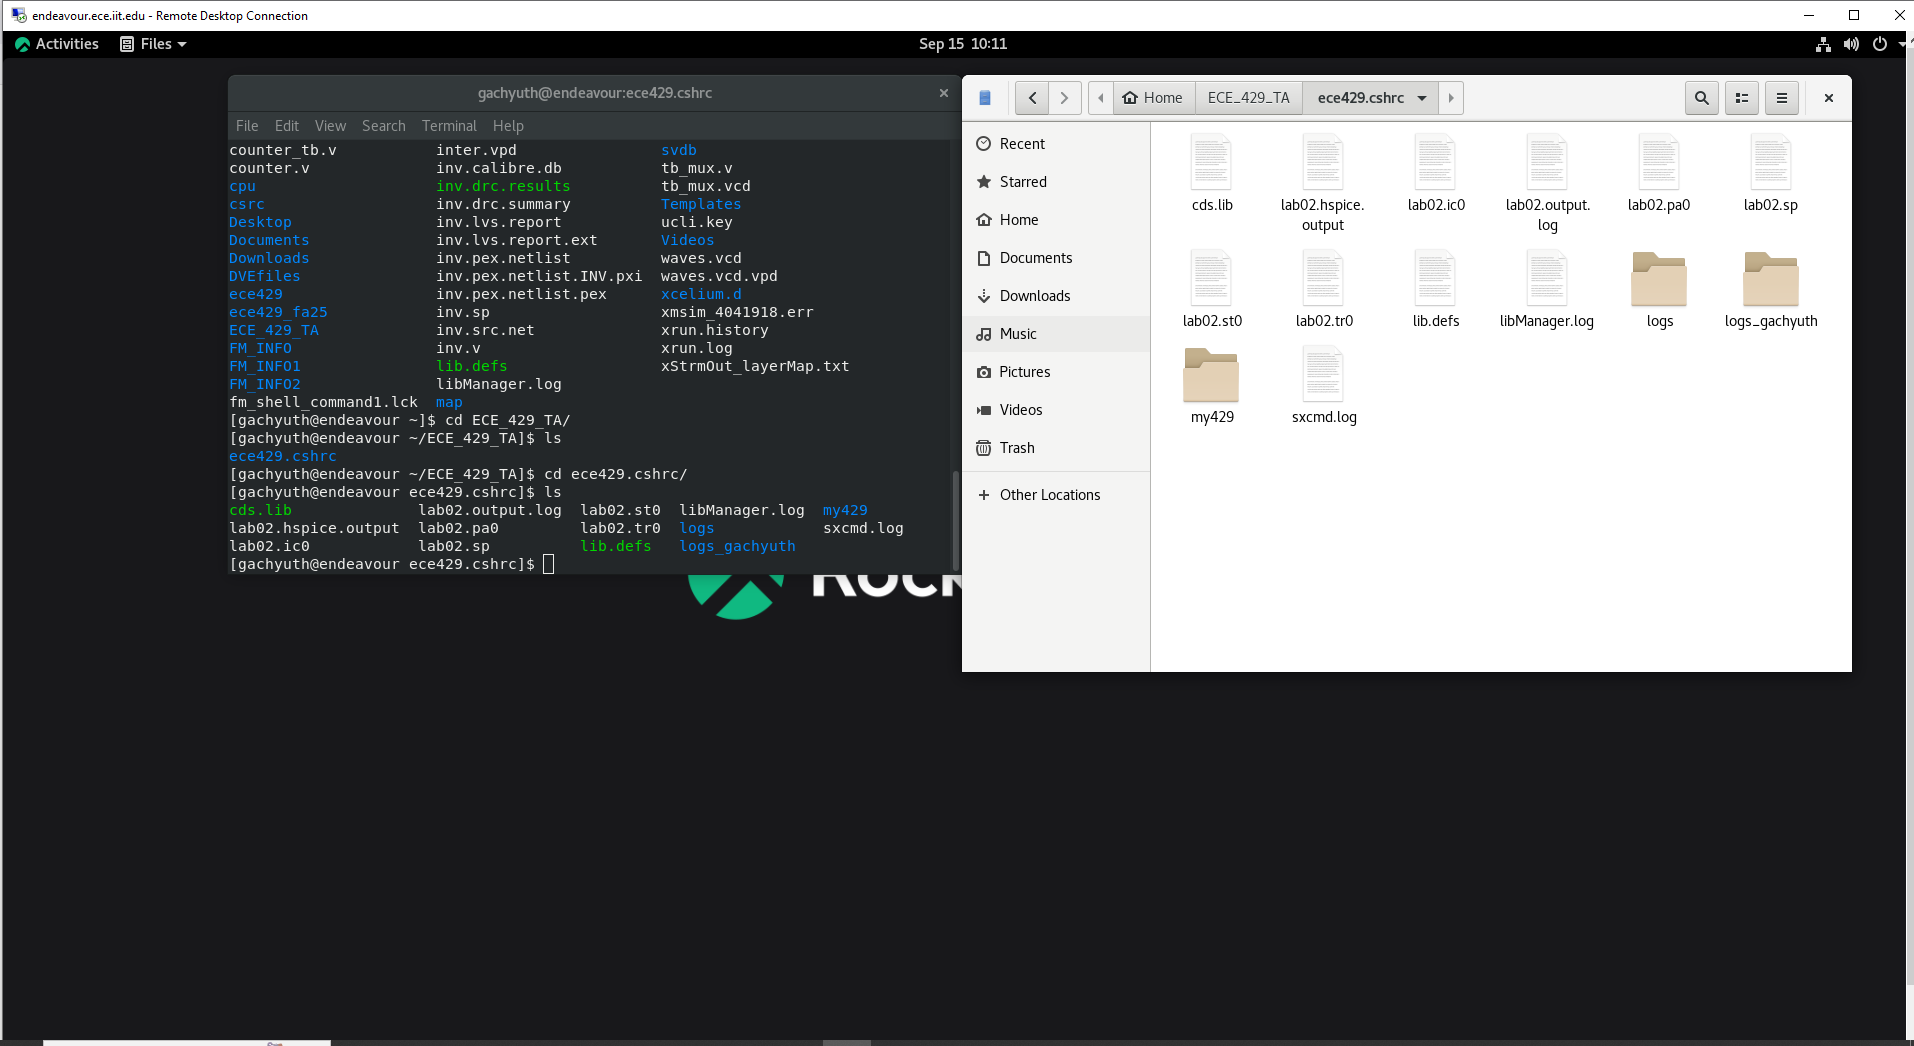This screenshot has height=1046, width=1914.
Task: Click the terminal prompt cursor
Action: pos(548,564)
